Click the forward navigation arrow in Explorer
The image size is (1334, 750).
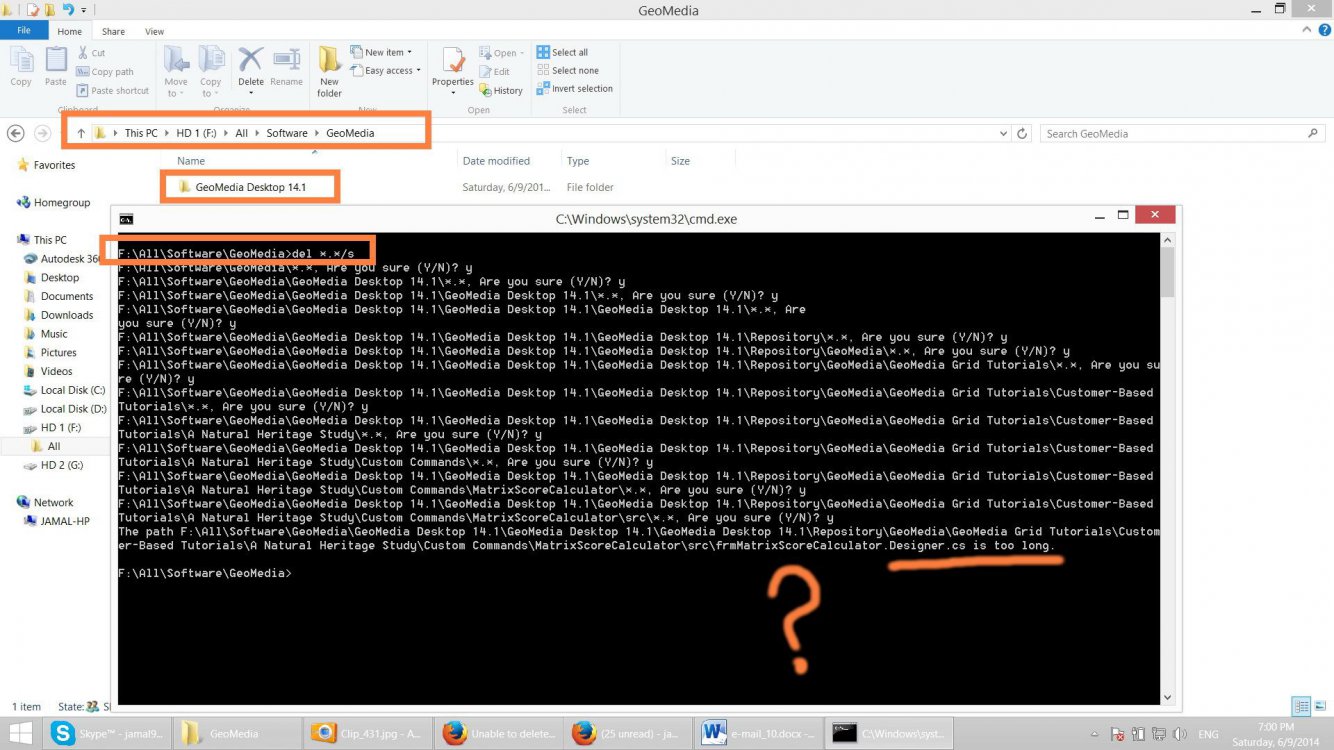tap(42, 133)
